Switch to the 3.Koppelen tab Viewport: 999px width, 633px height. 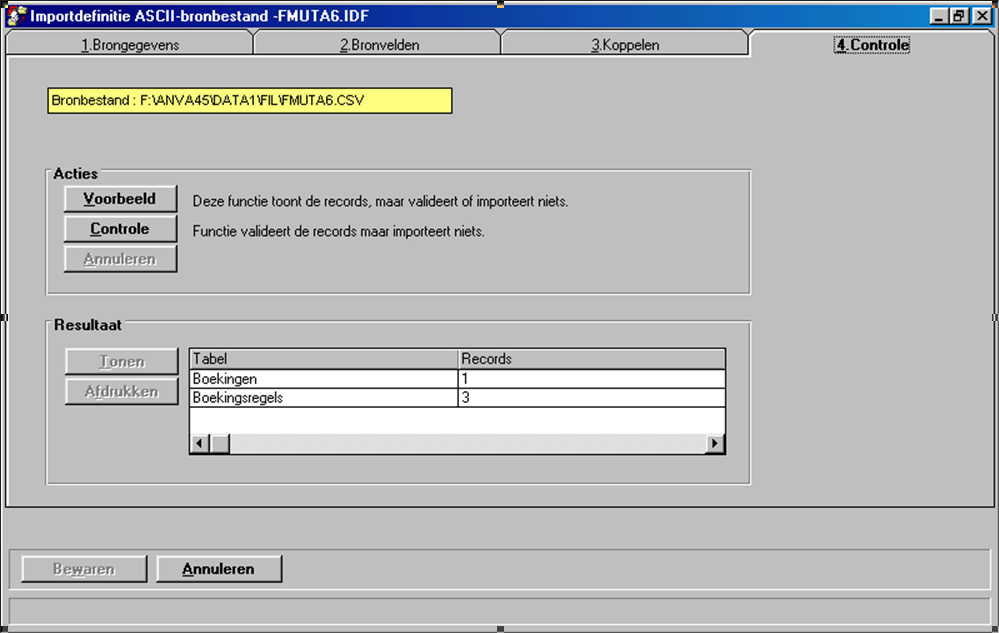[623, 43]
